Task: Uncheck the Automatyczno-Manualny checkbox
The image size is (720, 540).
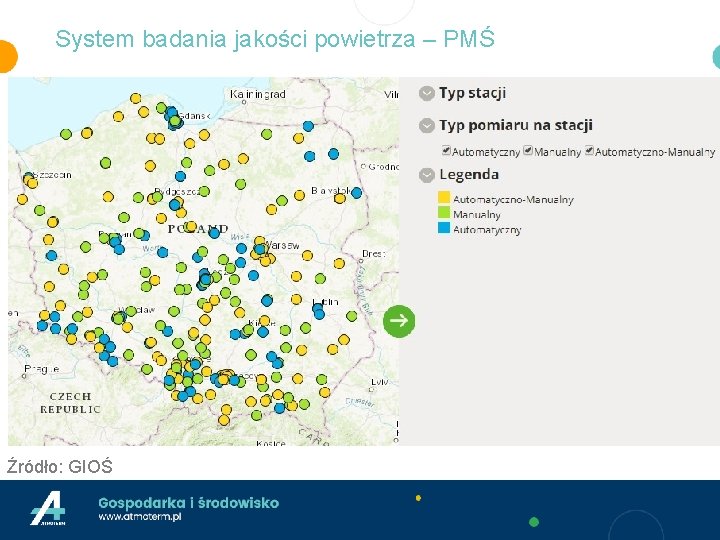Action: point(589,150)
